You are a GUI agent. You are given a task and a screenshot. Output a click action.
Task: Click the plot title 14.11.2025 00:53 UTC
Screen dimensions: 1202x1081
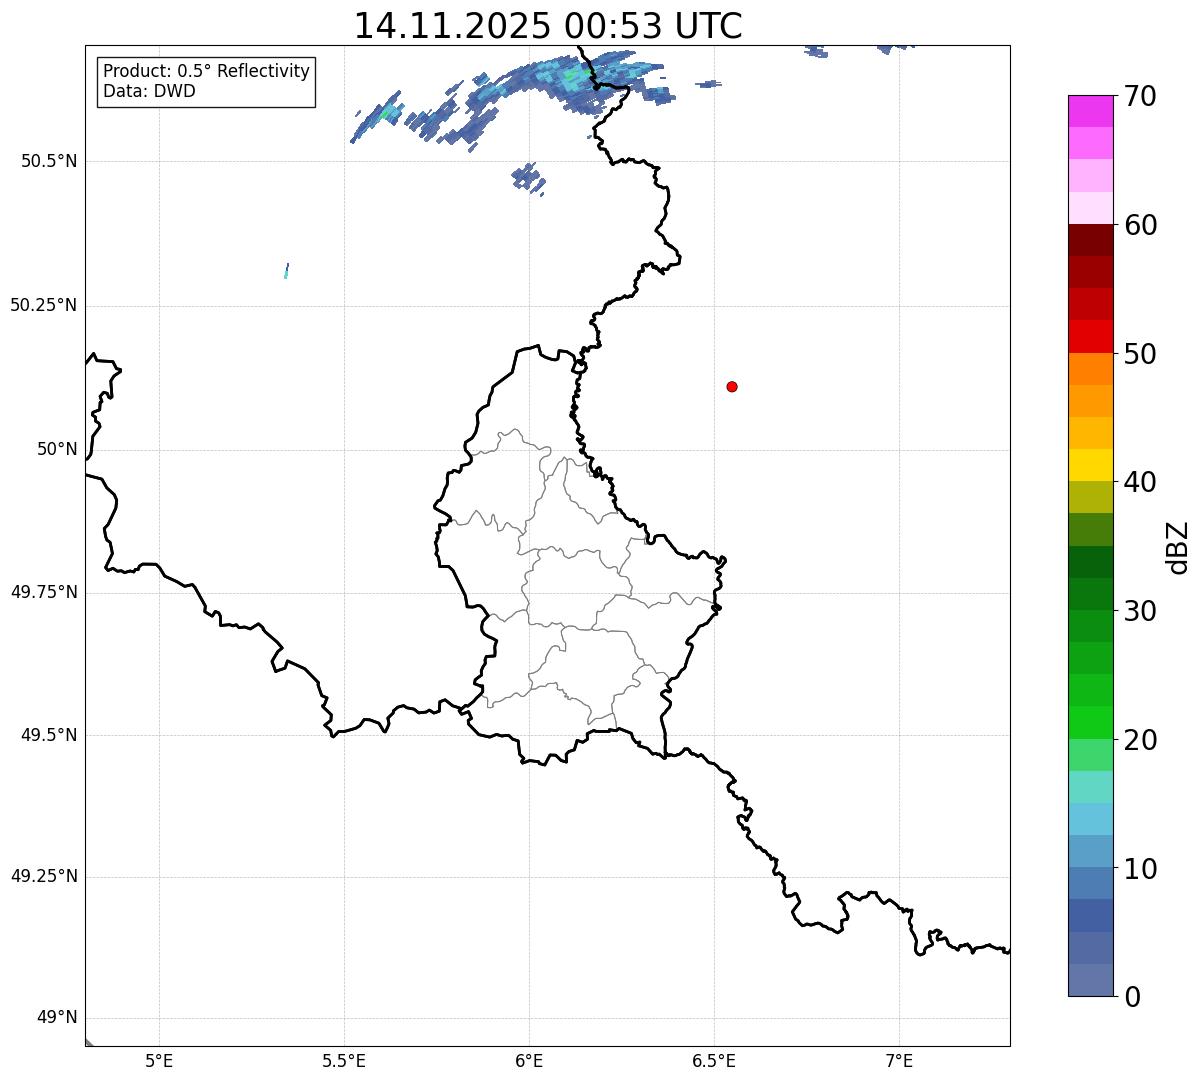[548, 26]
